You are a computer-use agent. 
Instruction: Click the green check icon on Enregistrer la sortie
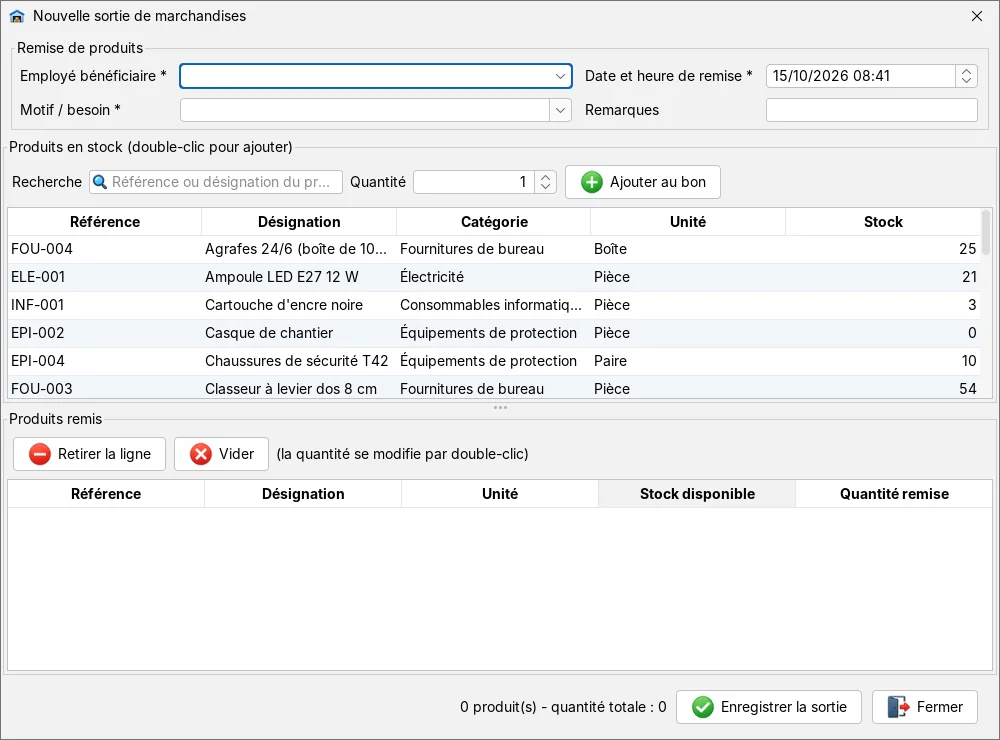point(703,707)
